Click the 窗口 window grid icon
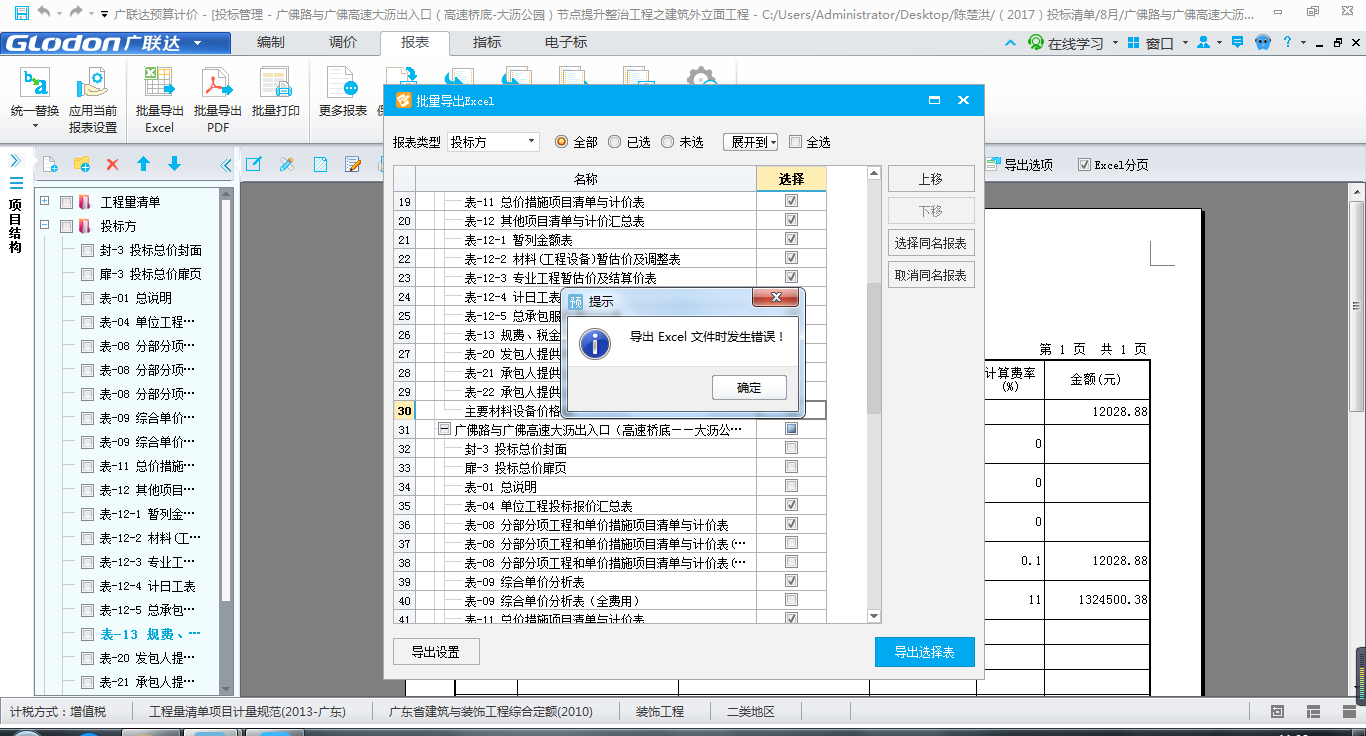Image resolution: width=1366 pixels, height=736 pixels. (1133, 43)
